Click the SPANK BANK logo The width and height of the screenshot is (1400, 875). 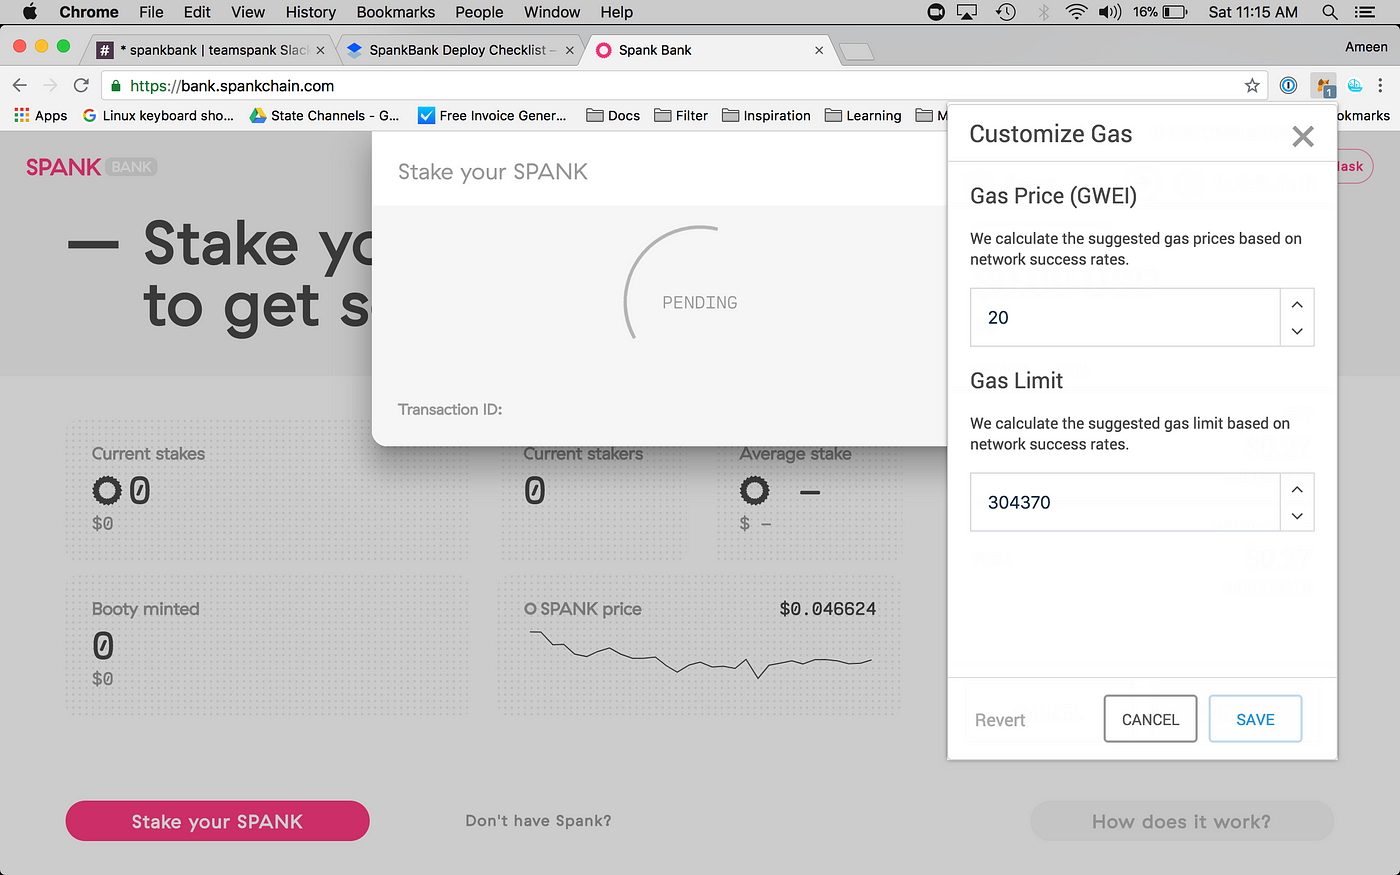point(92,167)
